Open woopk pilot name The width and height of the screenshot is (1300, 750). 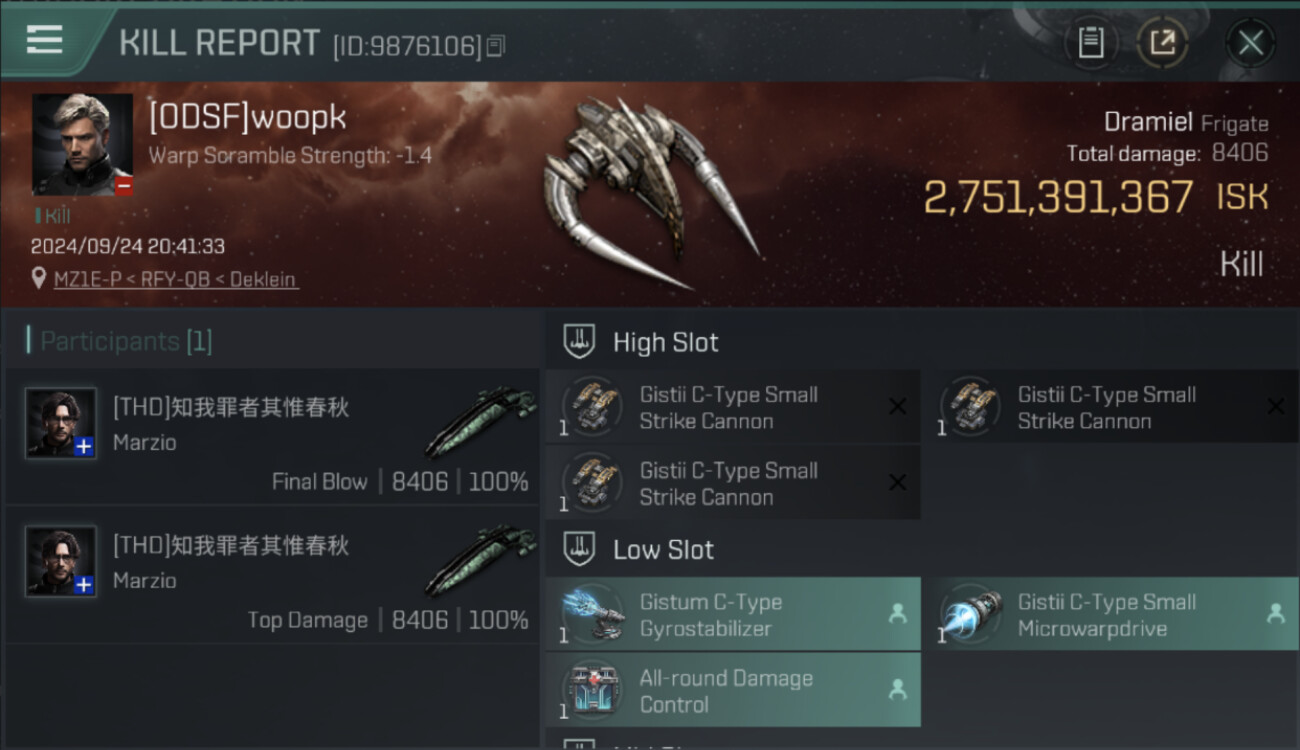point(247,117)
